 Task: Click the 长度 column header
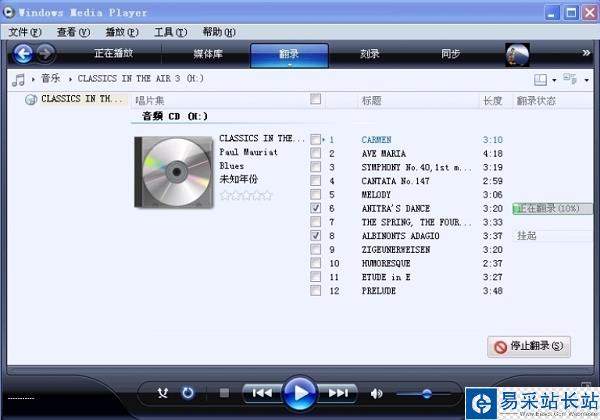point(492,101)
